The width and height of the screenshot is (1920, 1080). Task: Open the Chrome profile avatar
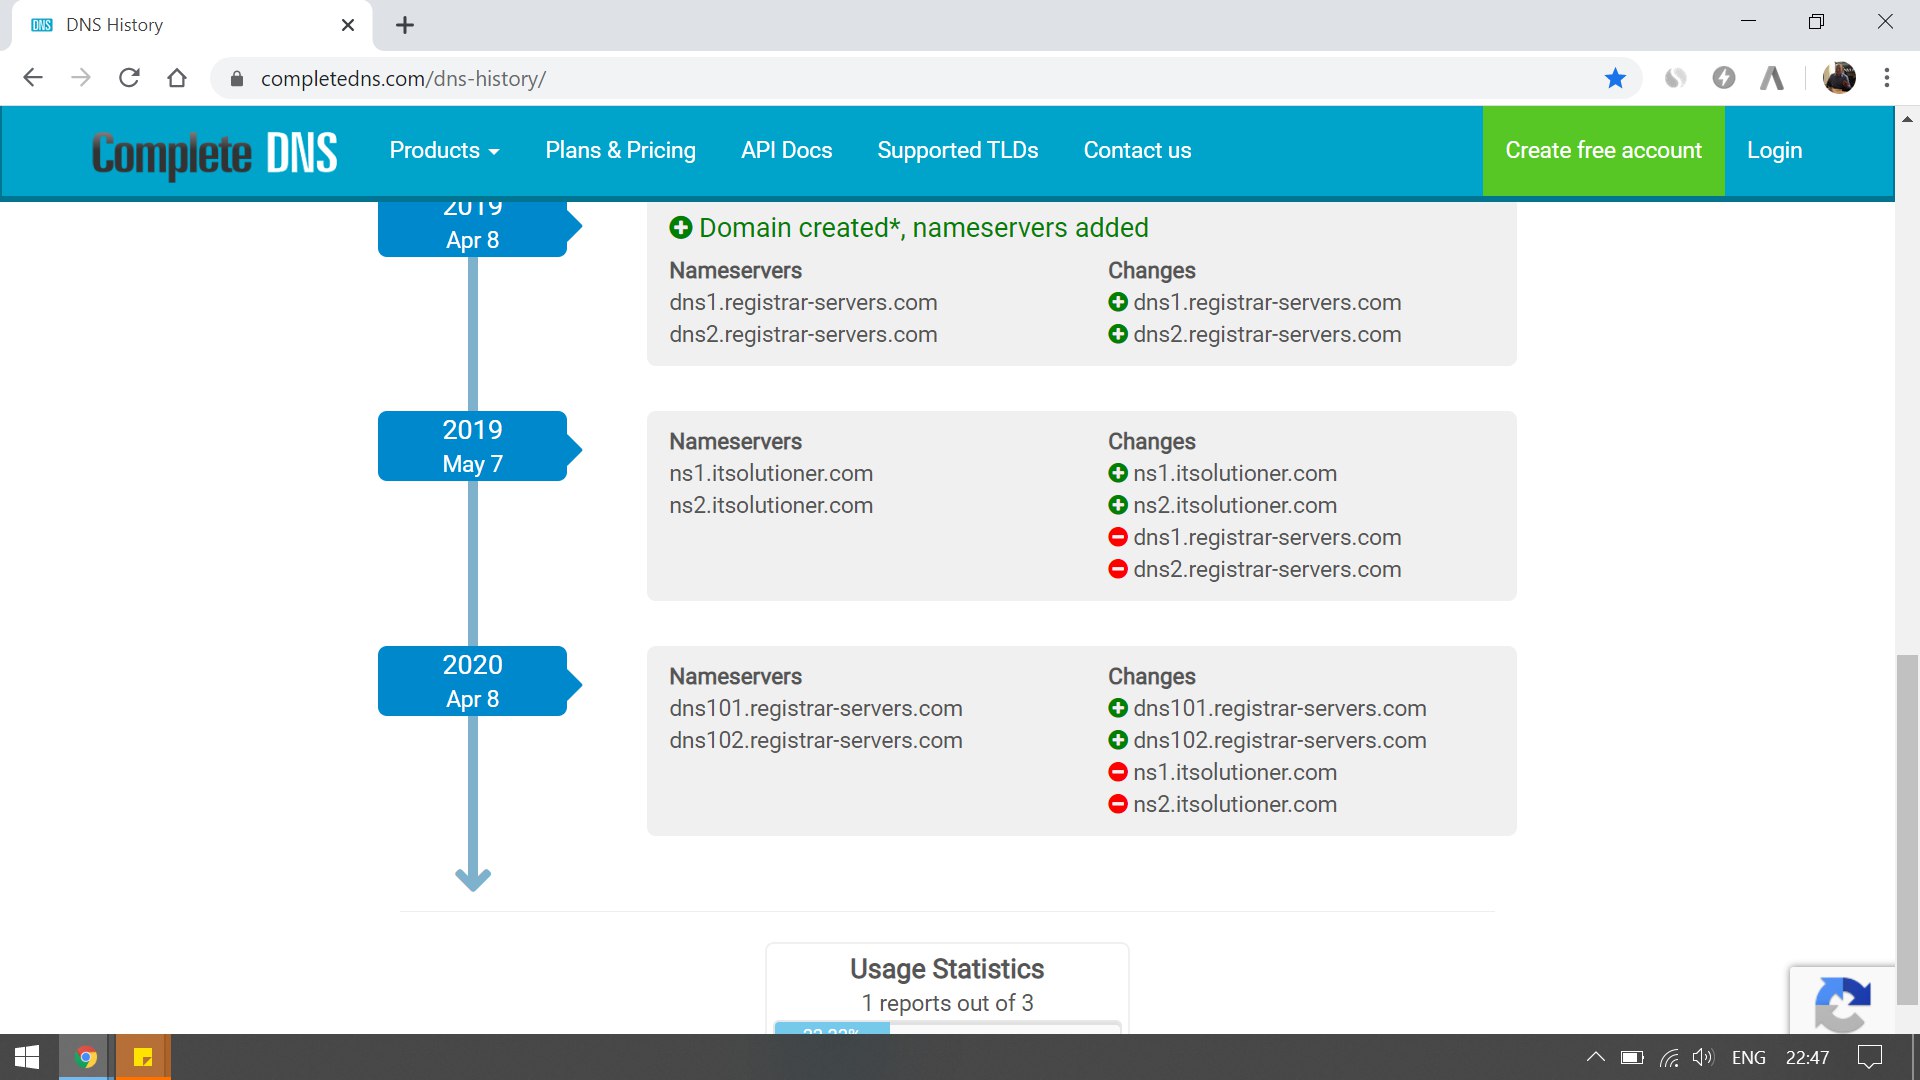coord(1839,78)
